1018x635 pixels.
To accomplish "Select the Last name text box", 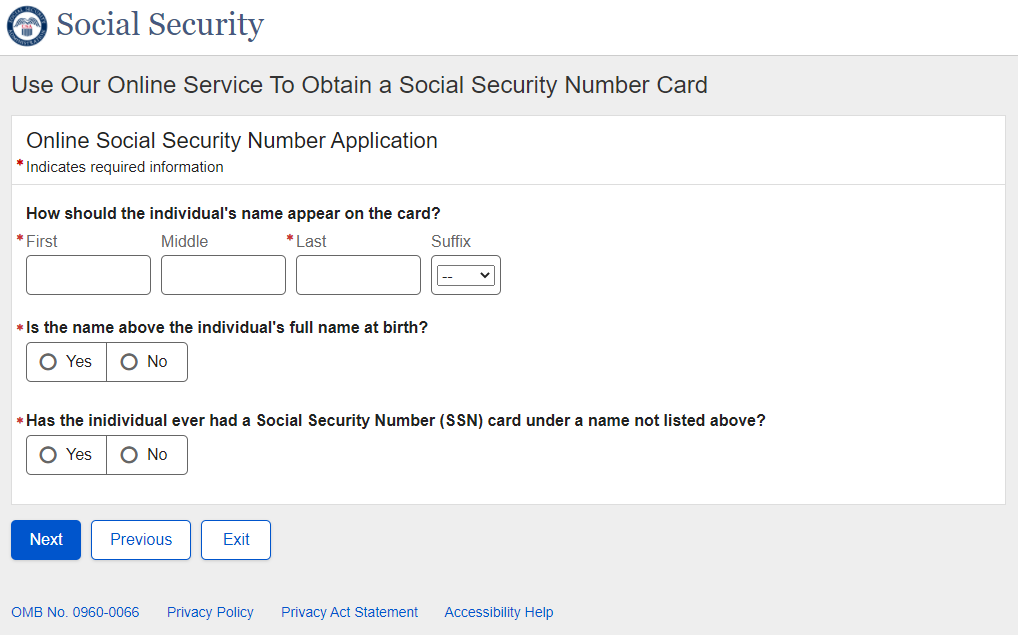I will [358, 275].
